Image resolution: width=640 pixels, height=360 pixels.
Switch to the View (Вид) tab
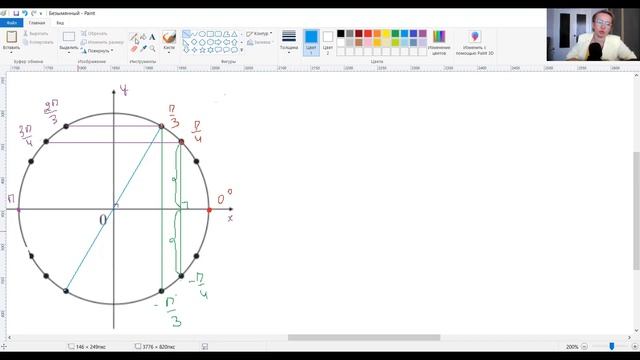(x=60, y=23)
